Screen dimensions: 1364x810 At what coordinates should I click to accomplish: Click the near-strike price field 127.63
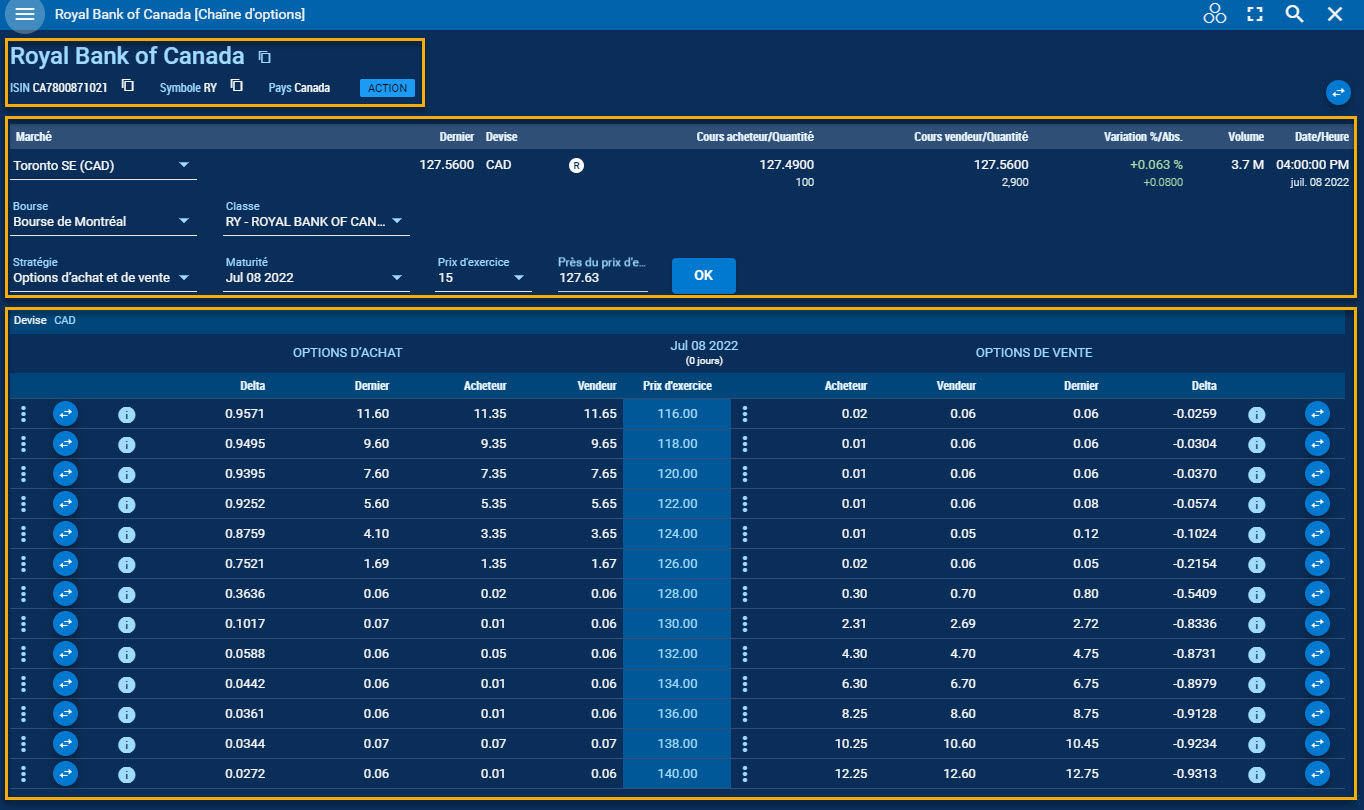click(602, 278)
